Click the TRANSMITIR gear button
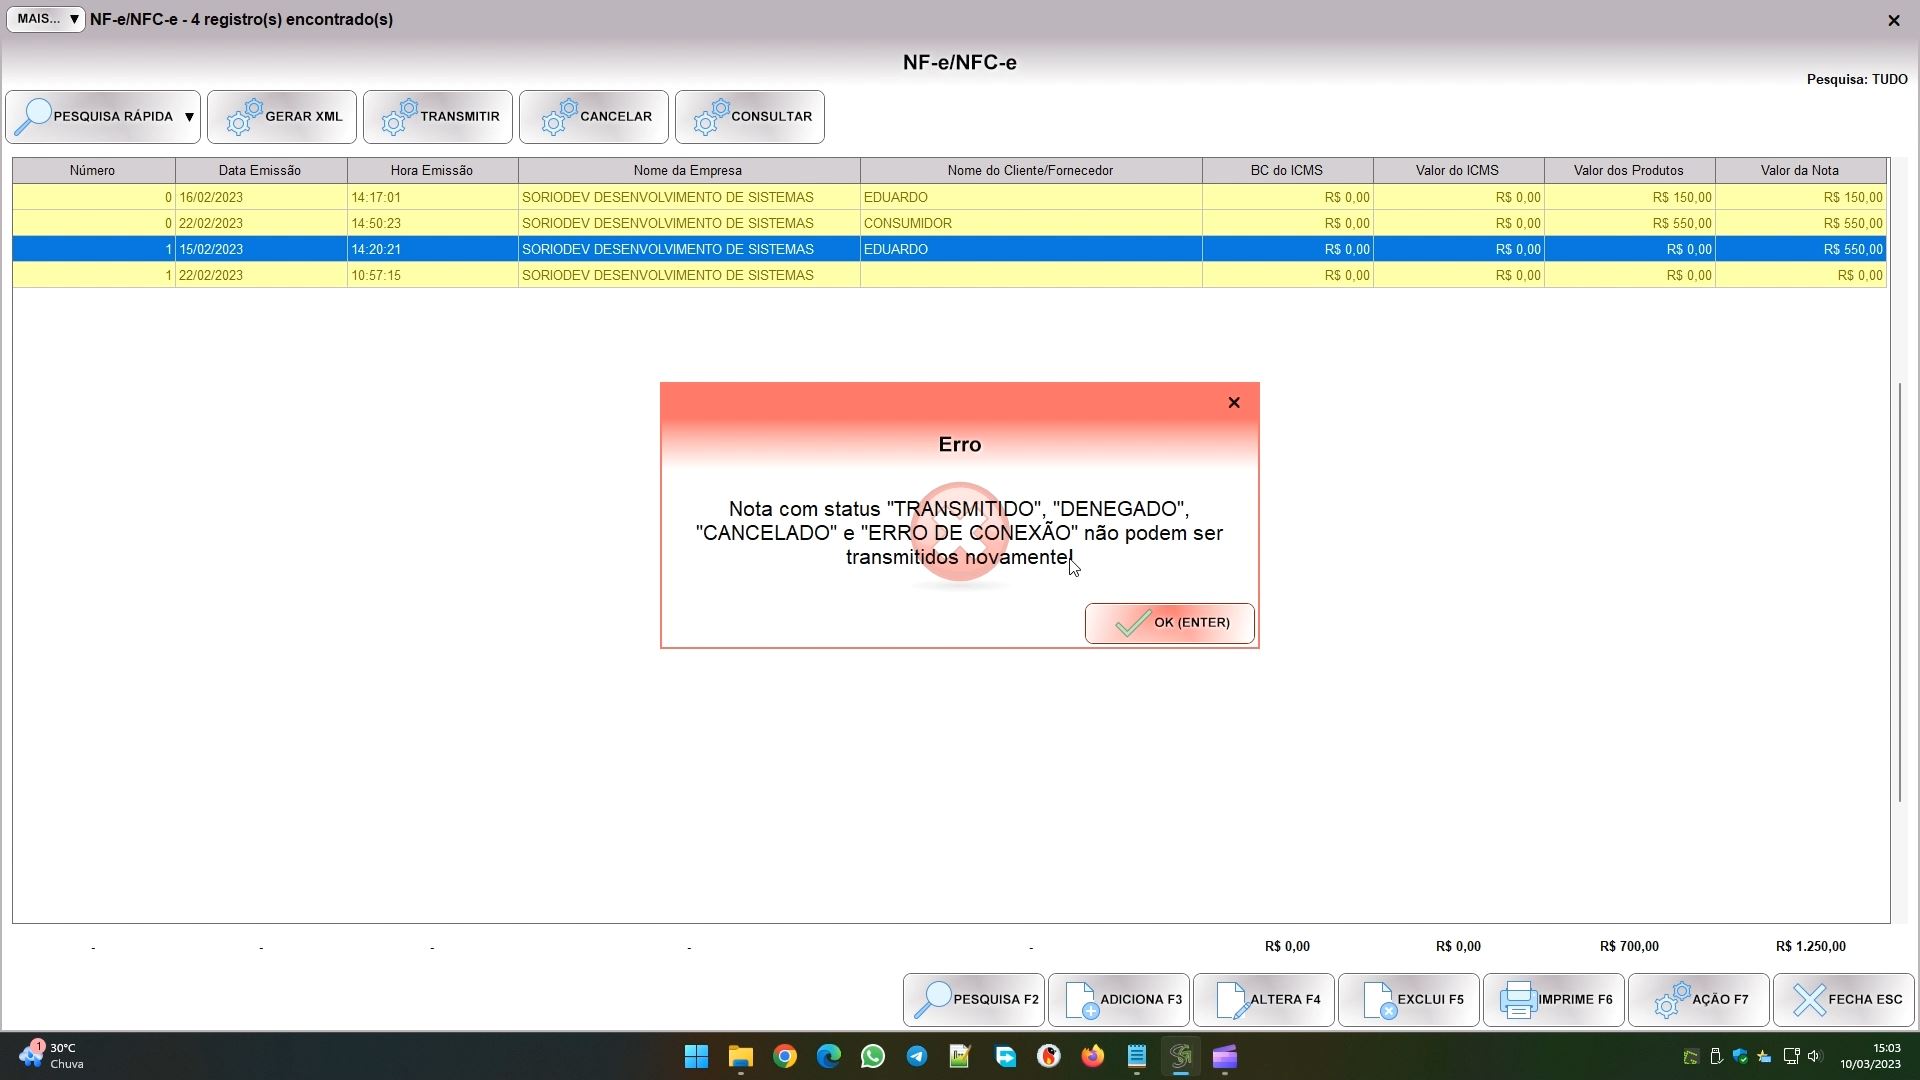 tap(438, 117)
